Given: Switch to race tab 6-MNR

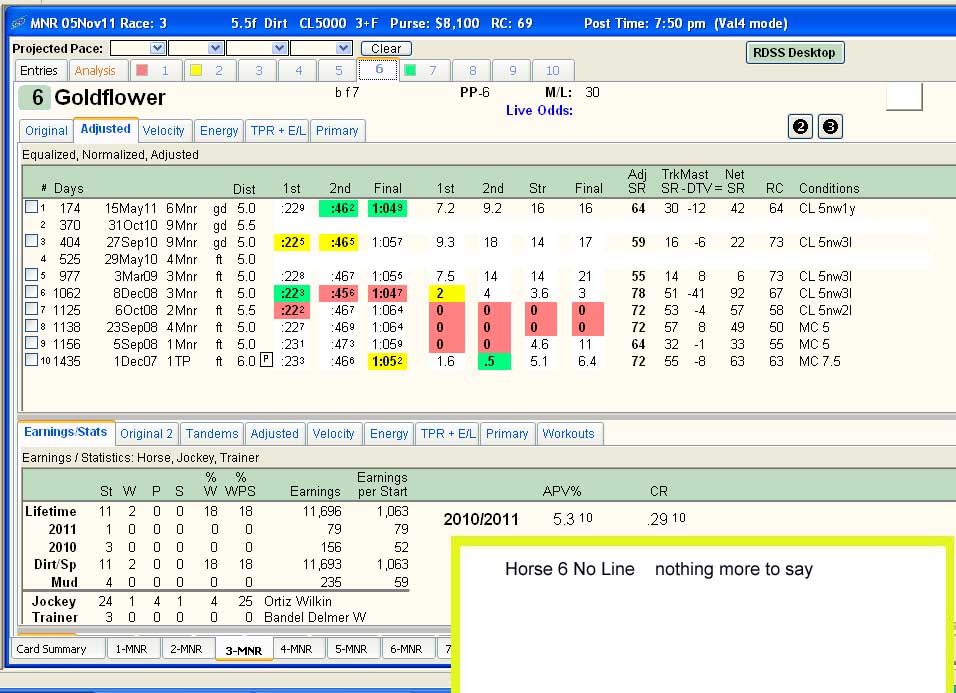Looking at the screenshot, I should point(406,649).
